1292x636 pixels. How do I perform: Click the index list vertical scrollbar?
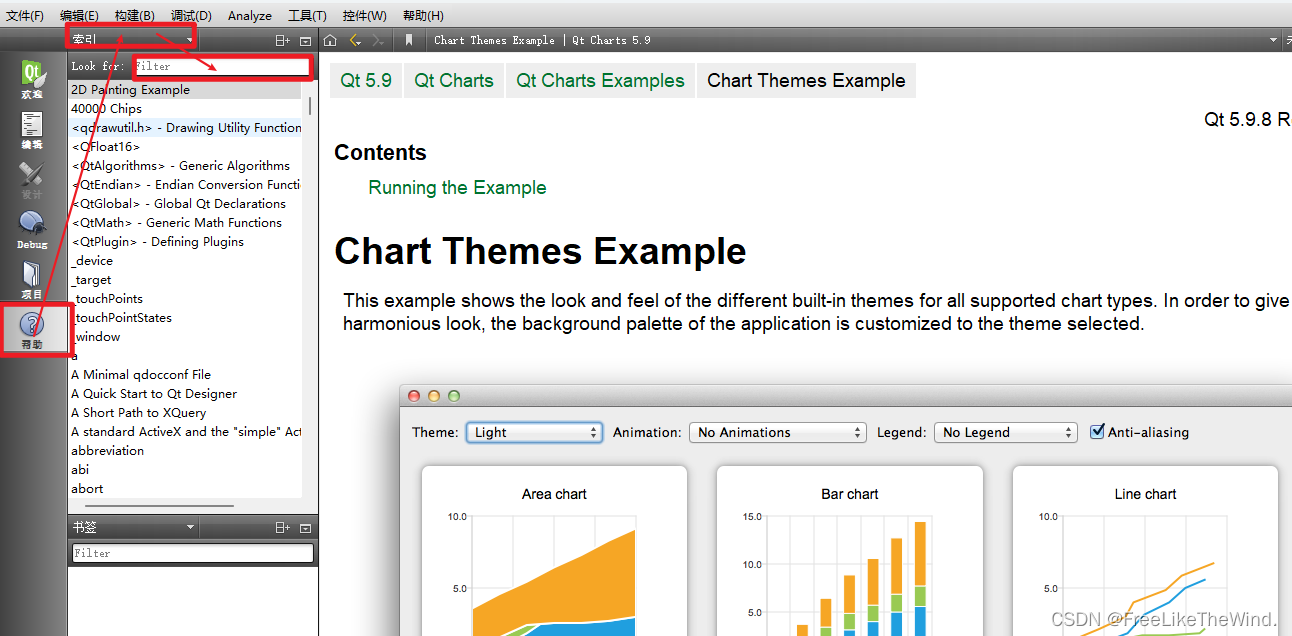[309, 105]
